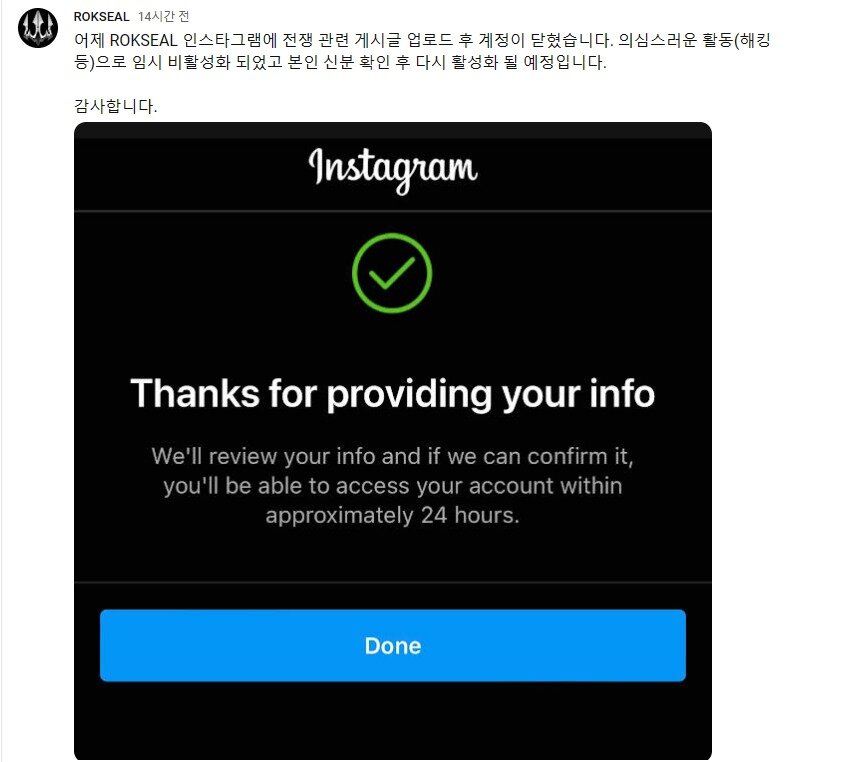Click the line 'you'll be able to access your account within'

coord(392,486)
